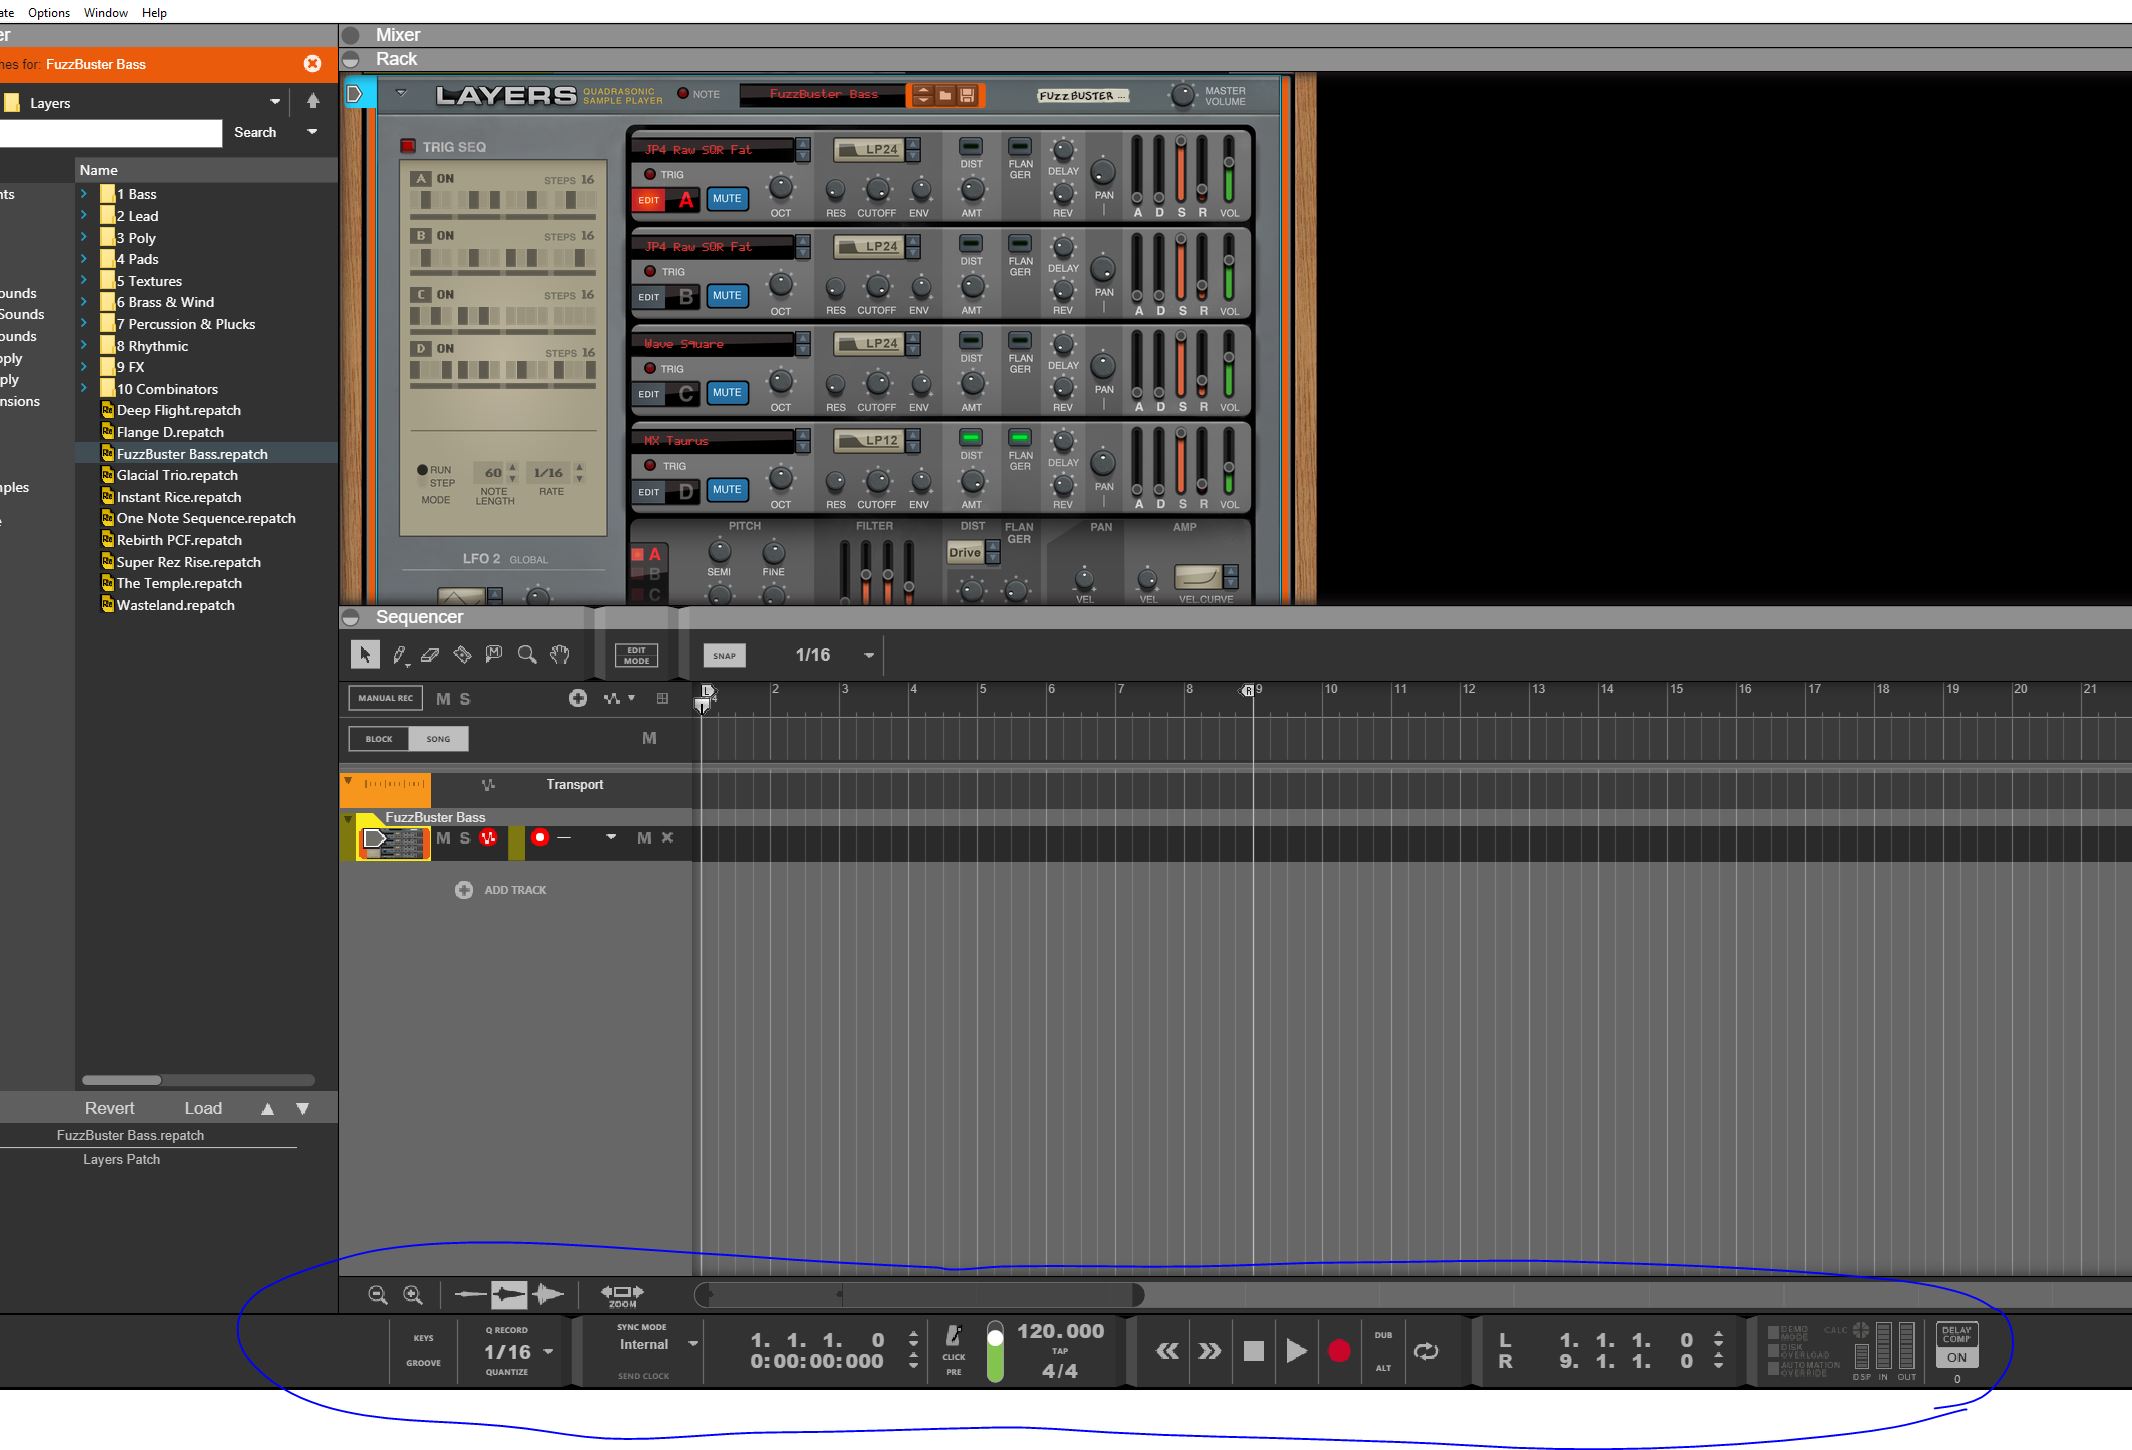Click the Play button in transport
Screen dimensions: 2132x1450
pyautogui.click(x=1296, y=1351)
